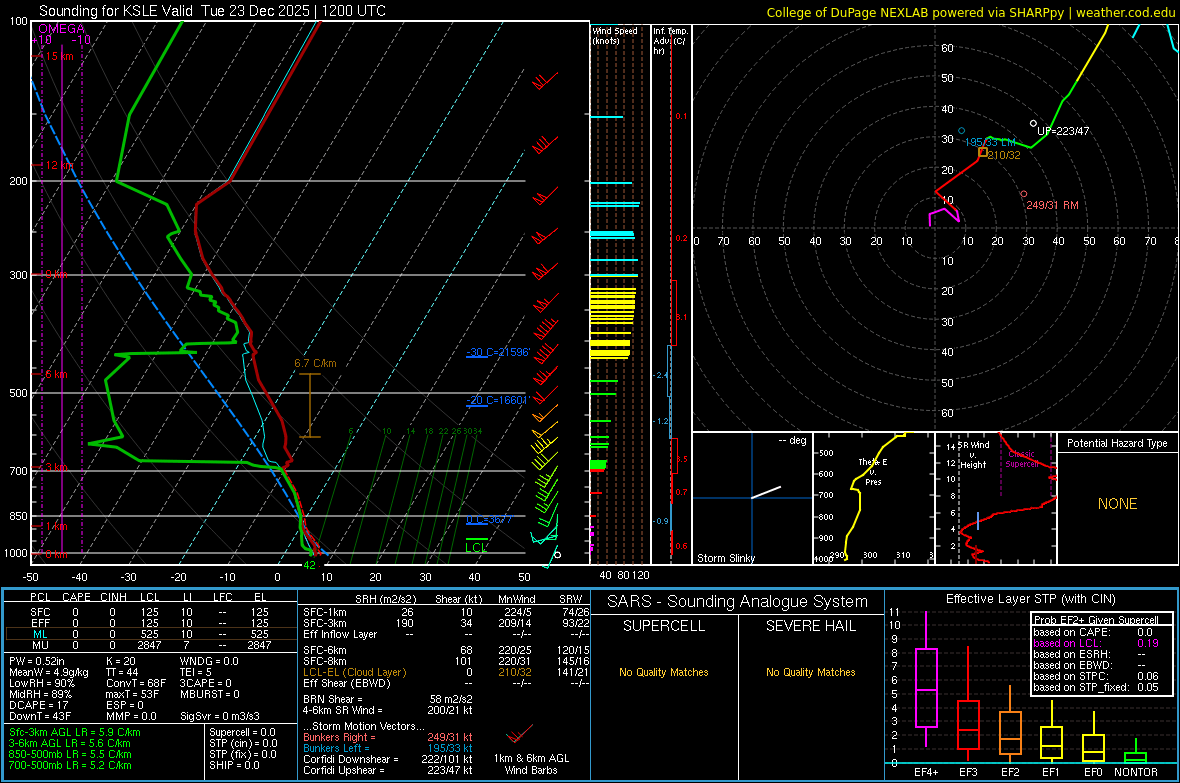Viewport: 1180px width, 783px height.
Task: Click the LCL-EL (Cloud Layer) row
Action: [446, 672]
